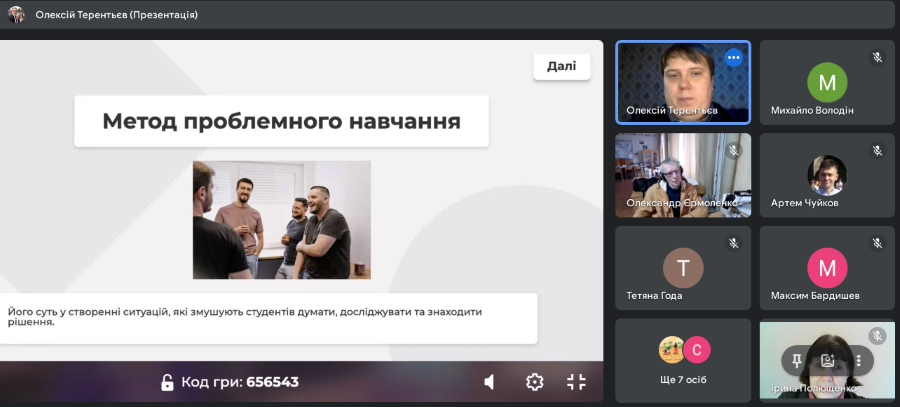Click Артем Чуйков's round profile photo

[x=827, y=175]
